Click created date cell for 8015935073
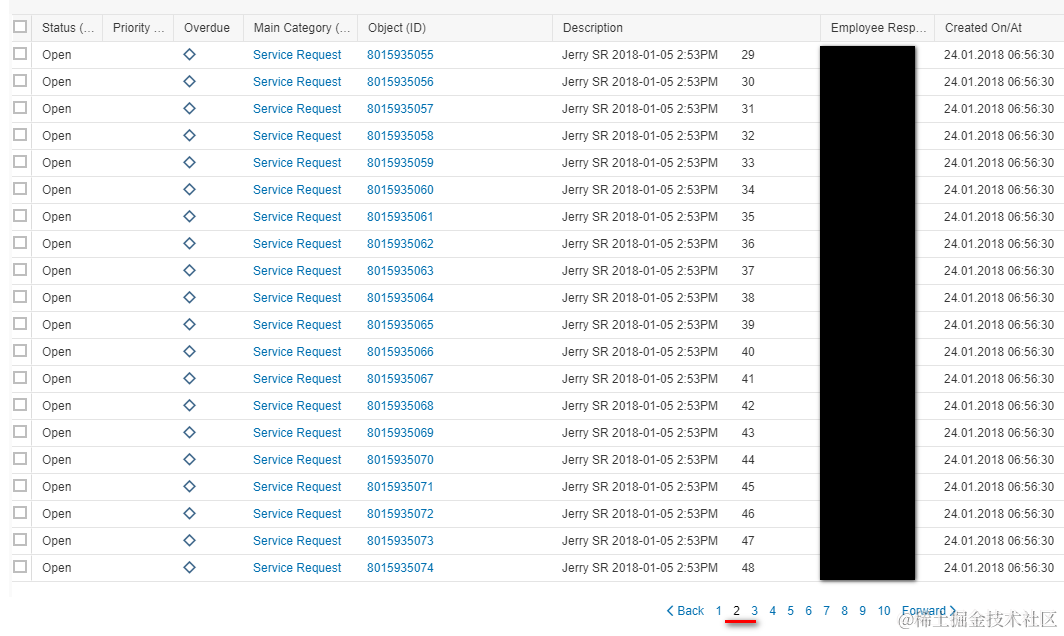The image size is (1064, 636). pos(999,541)
